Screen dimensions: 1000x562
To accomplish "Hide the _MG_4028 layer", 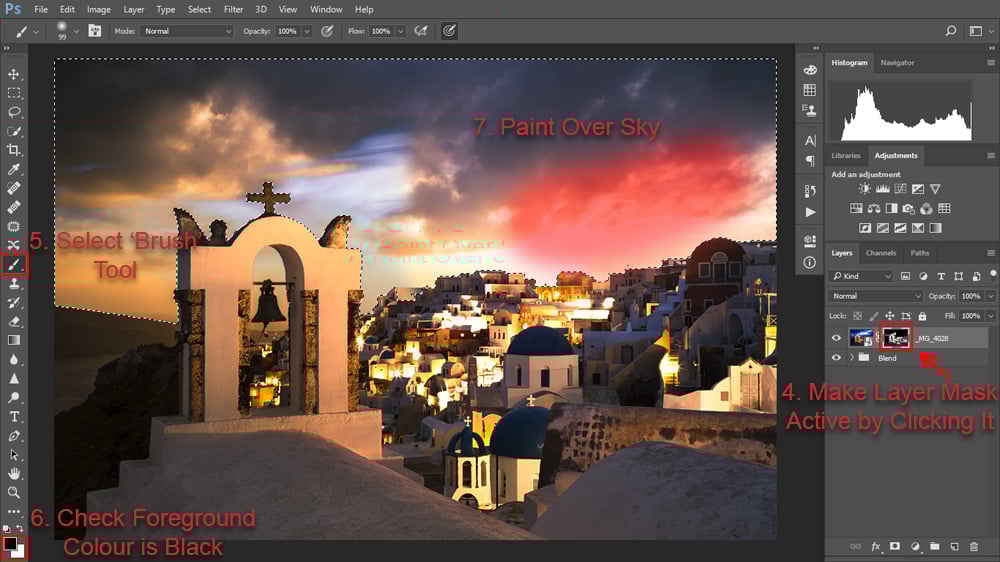I will [x=836, y=338].
